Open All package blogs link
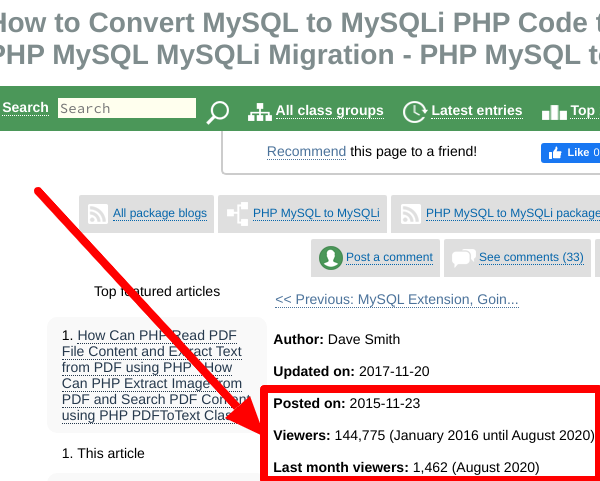This screenshot has width=600, height=481. tap(160, 213)
